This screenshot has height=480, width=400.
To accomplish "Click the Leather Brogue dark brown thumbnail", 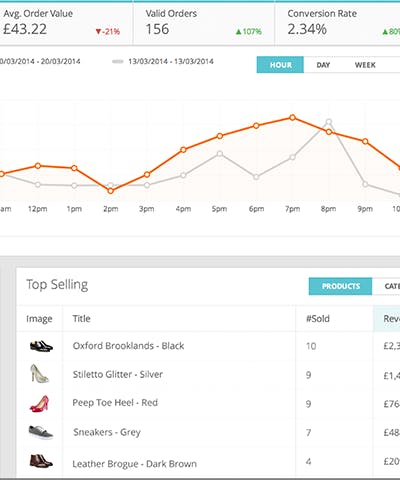I will pos(41,461).
